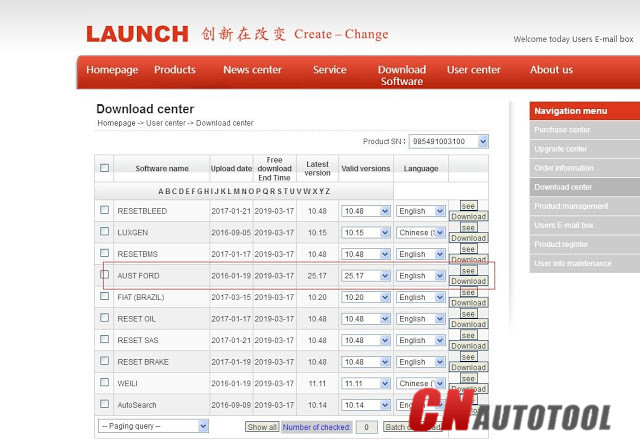Go to News center

click(x=252, y=70)
